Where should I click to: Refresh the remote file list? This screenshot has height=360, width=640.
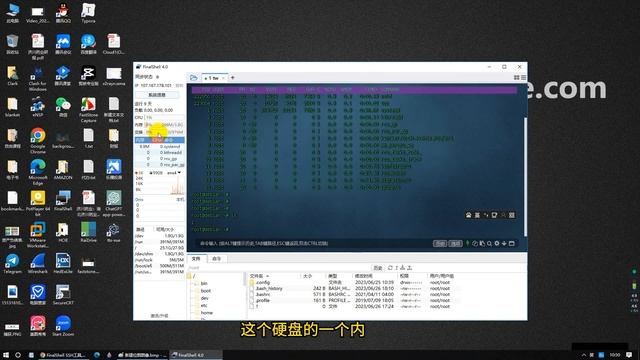click(390, 268)
